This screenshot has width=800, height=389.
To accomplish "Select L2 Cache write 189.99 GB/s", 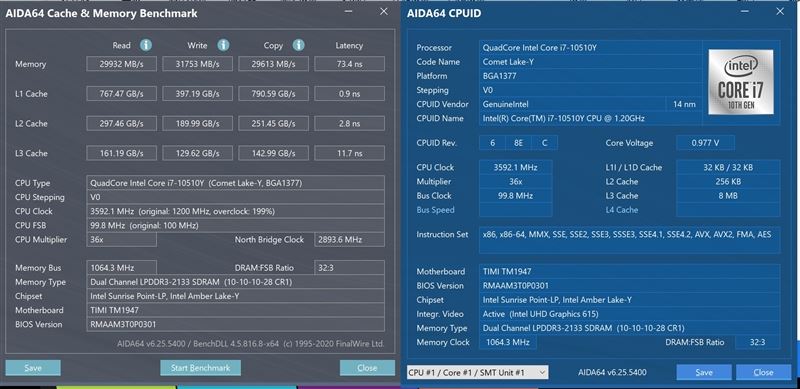I will pos(197,123).
